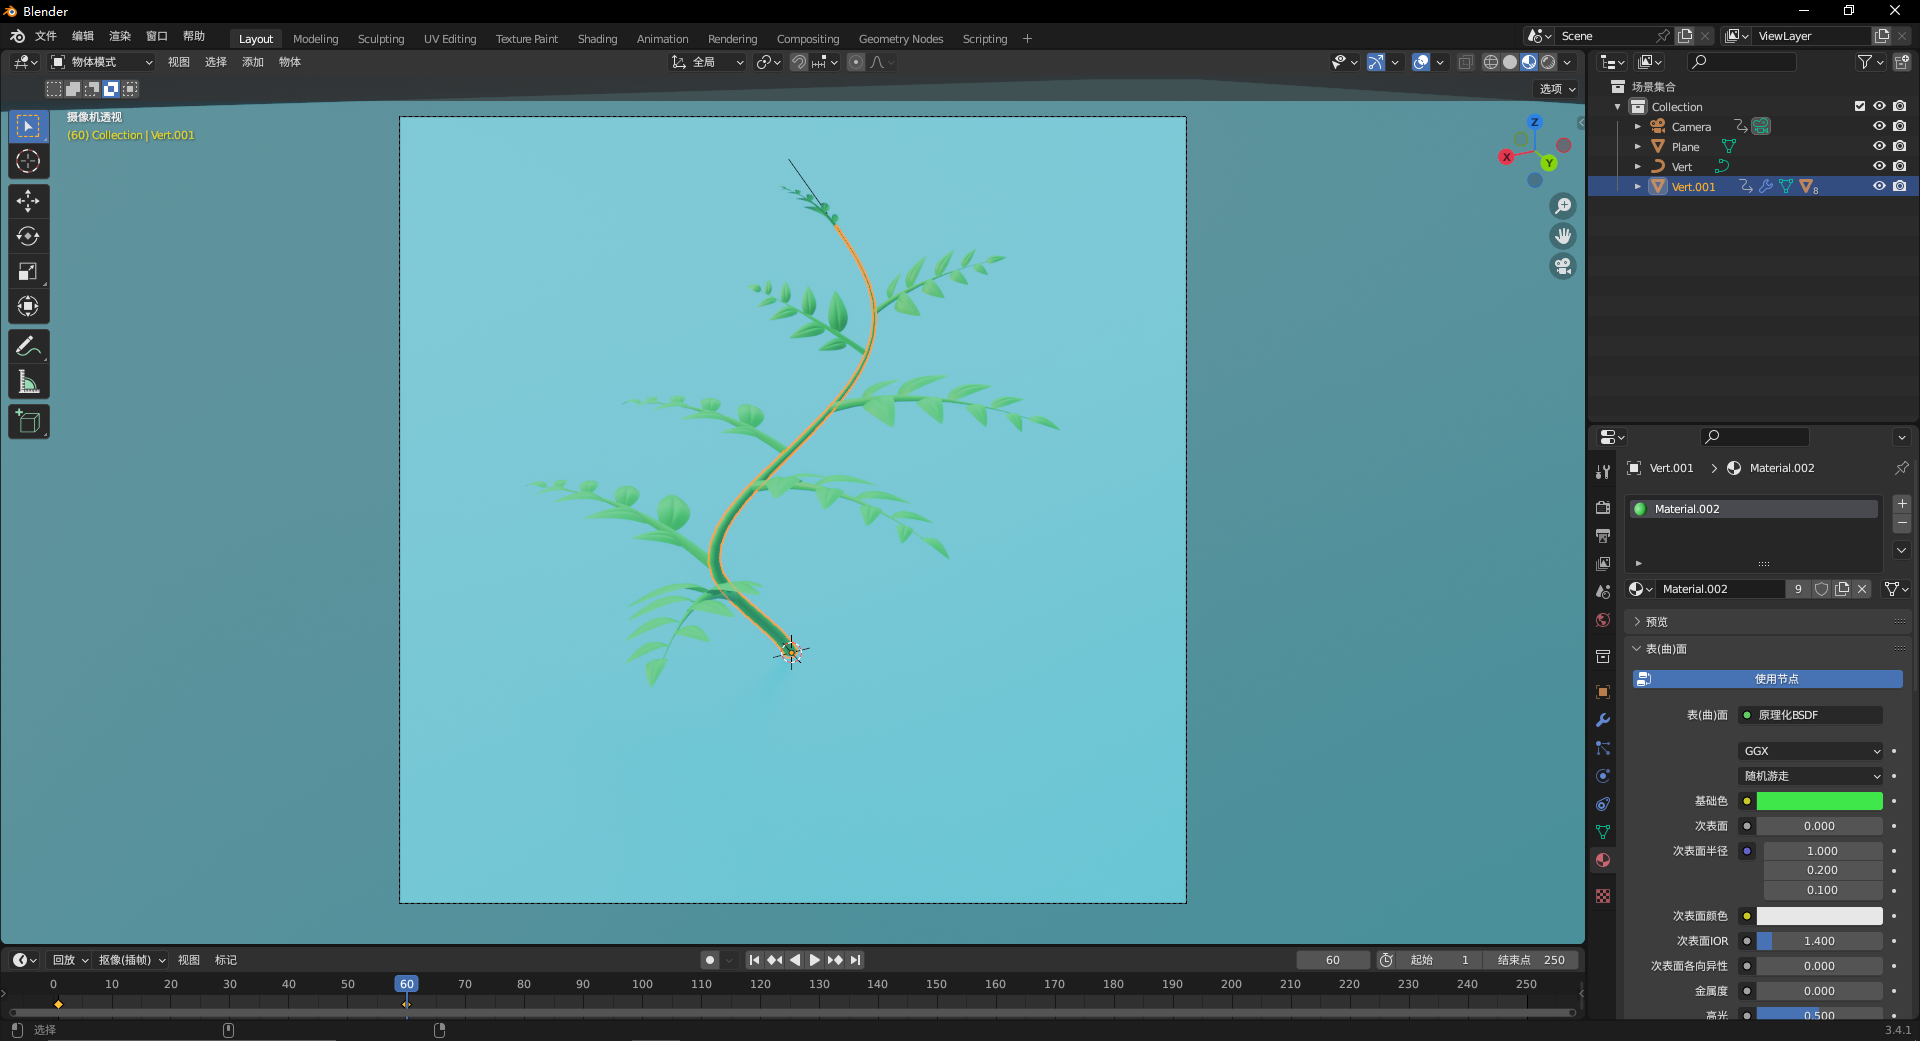Click the current frame field showing 60

point(1332,960)
